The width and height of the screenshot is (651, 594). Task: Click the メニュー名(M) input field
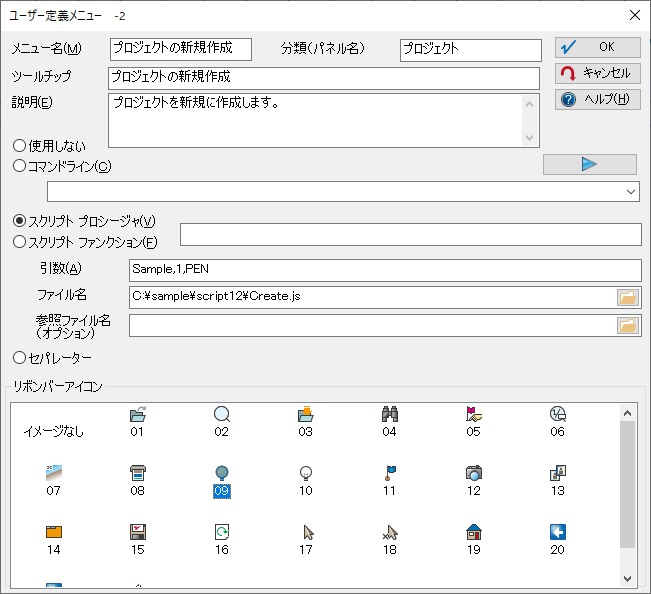click(x=181, y=49)
